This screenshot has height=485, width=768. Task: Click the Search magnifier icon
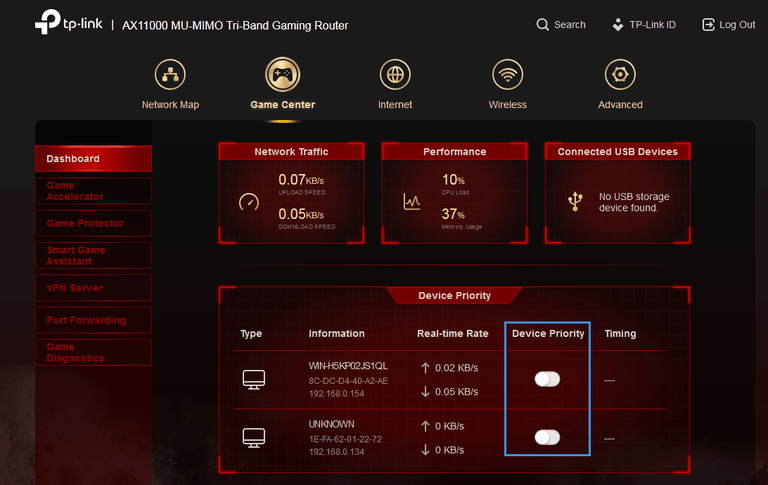[x=542, y=24]
